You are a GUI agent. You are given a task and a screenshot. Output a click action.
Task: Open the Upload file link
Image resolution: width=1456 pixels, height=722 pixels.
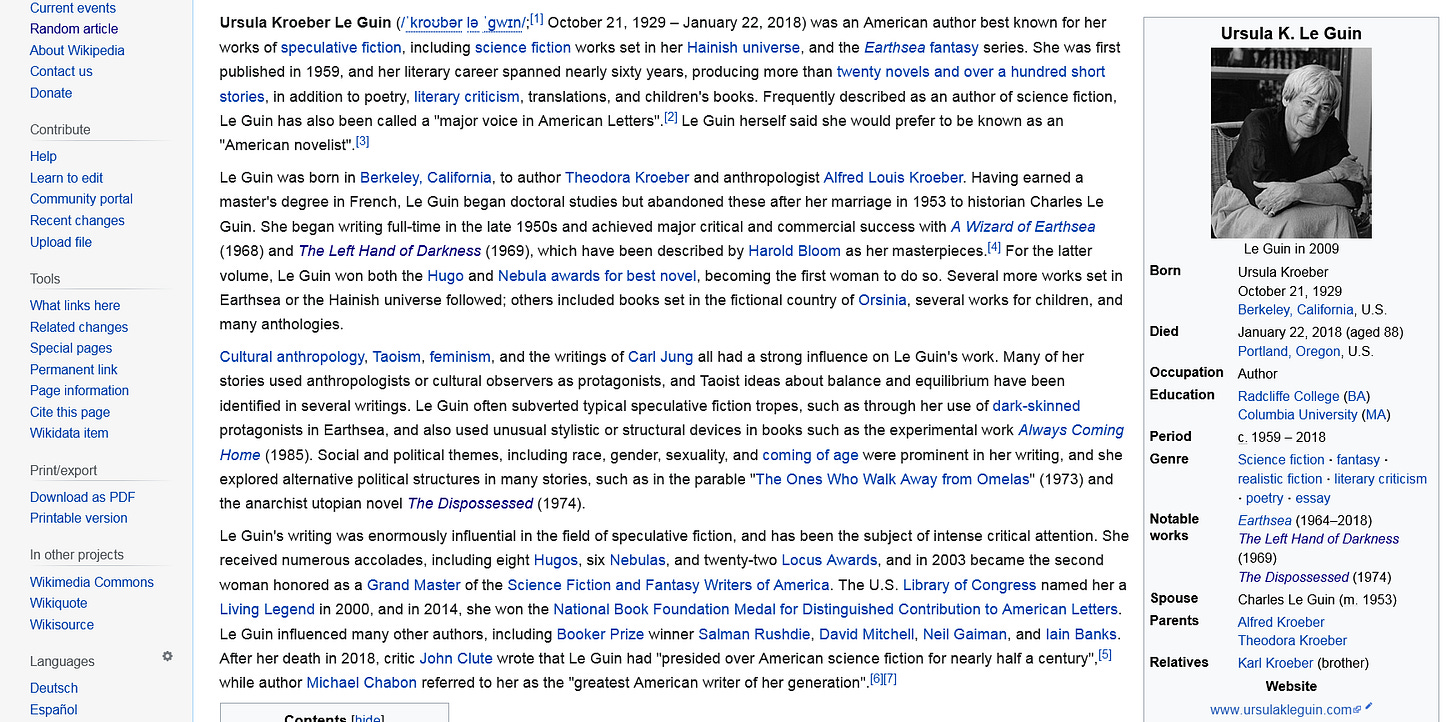coord(60,242)
